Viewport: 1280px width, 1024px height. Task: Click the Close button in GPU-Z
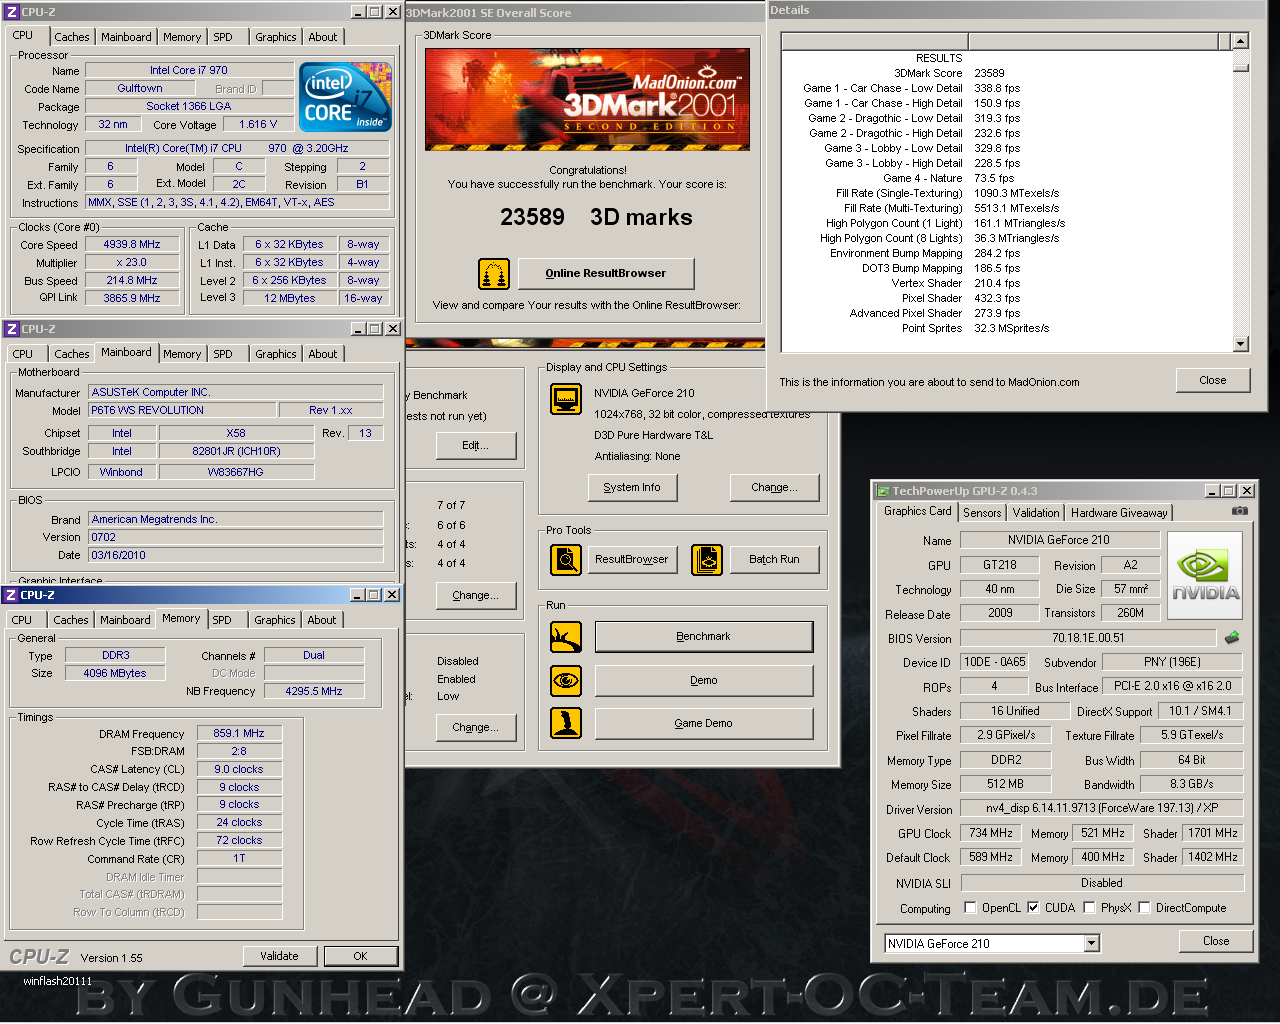pos(1216,941)
